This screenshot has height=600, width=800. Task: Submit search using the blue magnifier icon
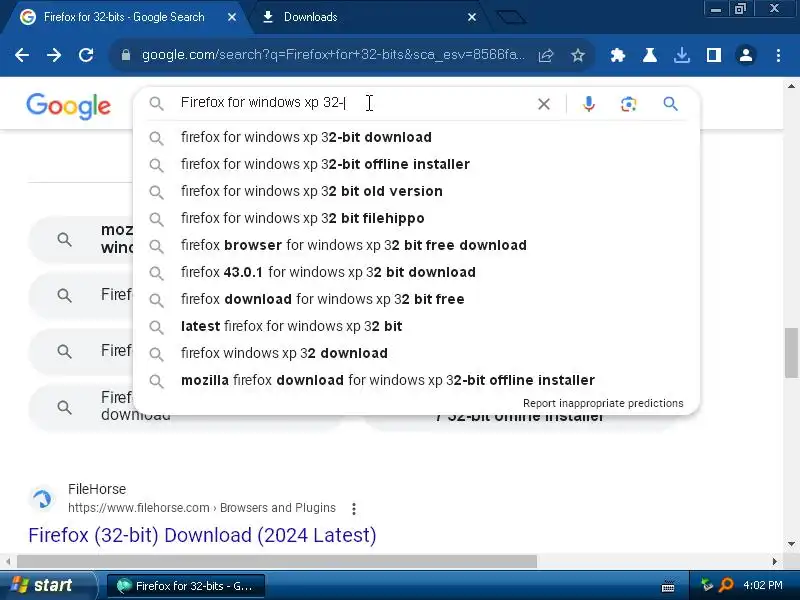[x=670, y=104]
